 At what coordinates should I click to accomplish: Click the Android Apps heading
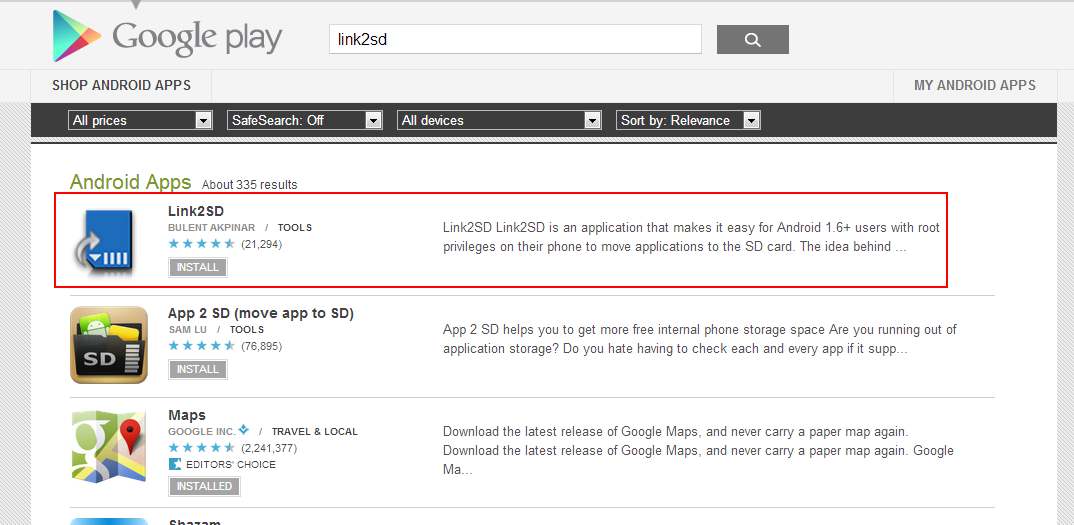130,182
